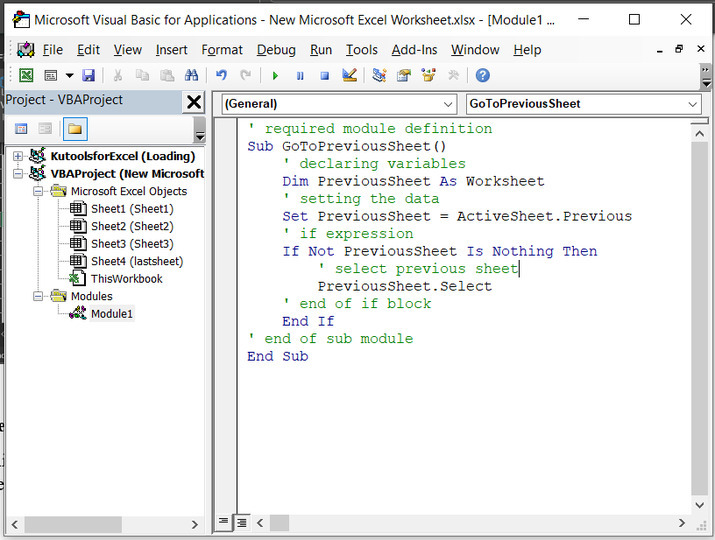Click the Cut scissors icon

coord(118,75)
